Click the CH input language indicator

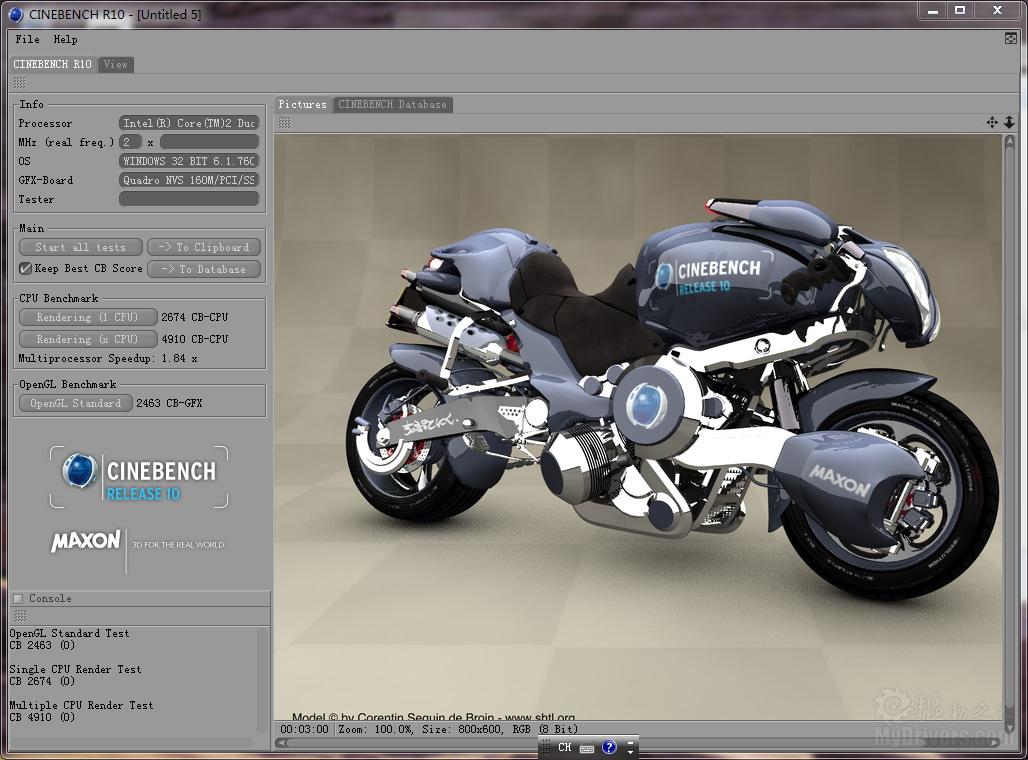[x=565, y=748]
